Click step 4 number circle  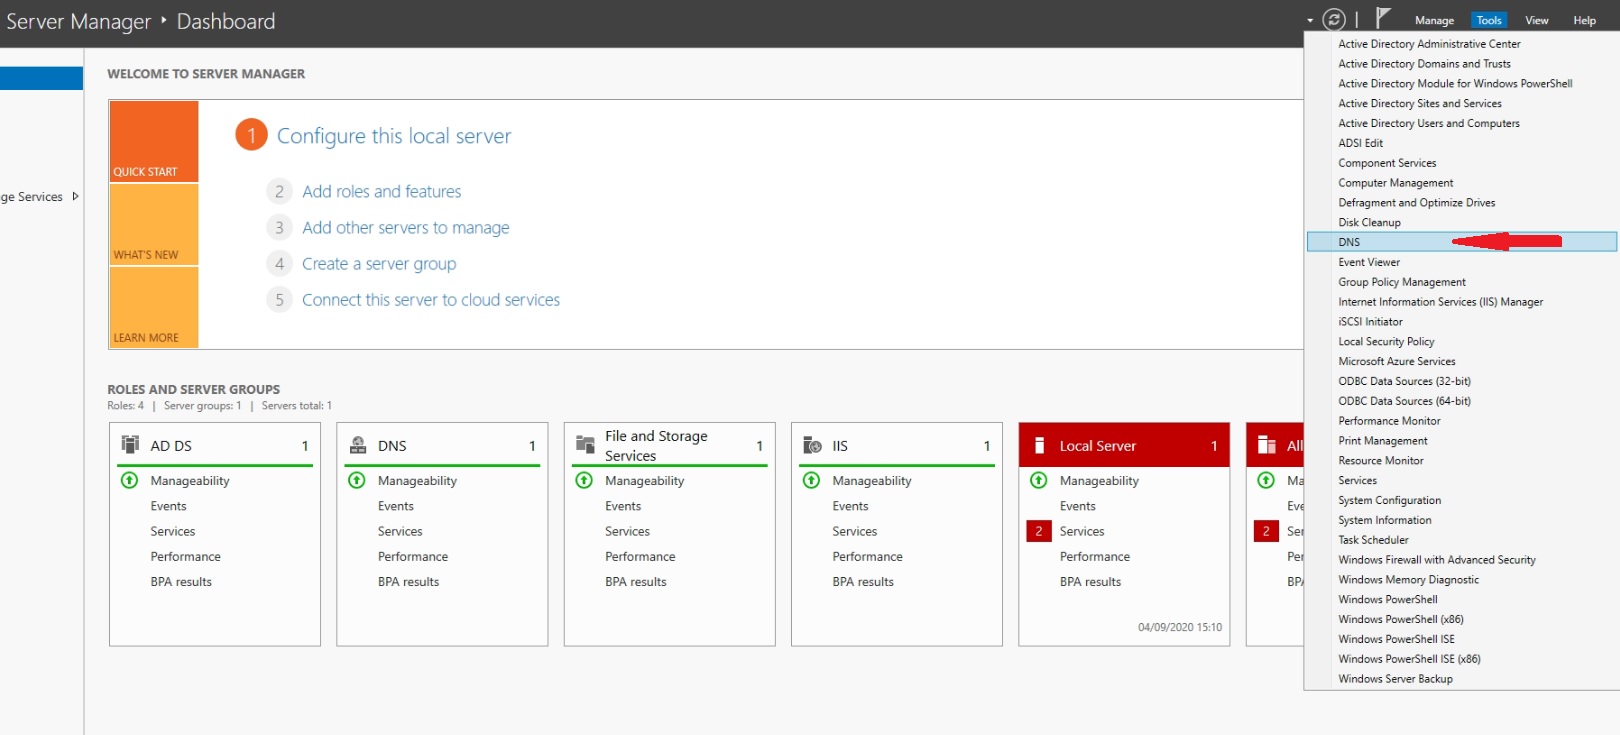[x=279, y=263]
